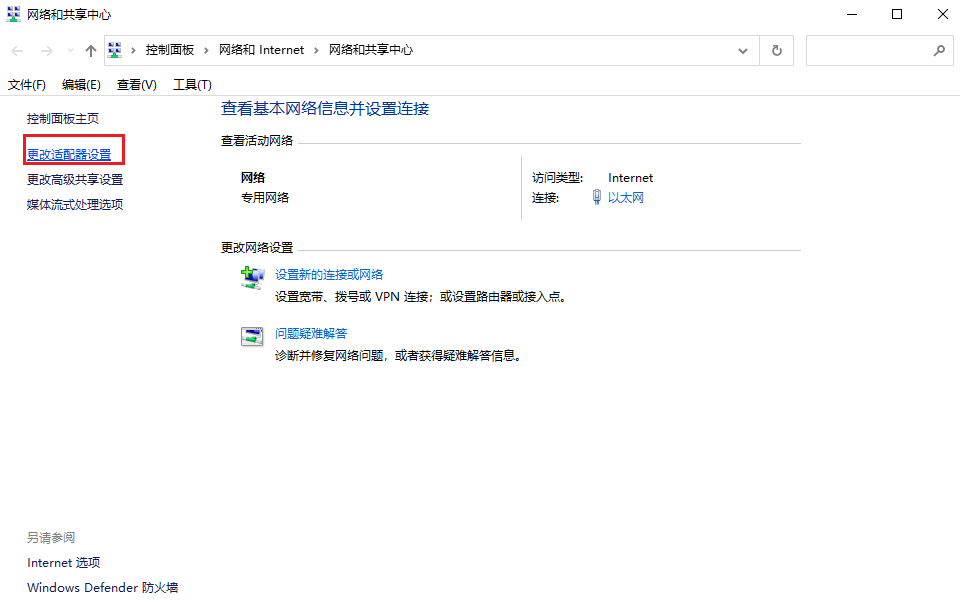Expand the 控制面板 breadcrumb menu
Viewport: 960px width, 607px height.
click(x=206, y=49)
